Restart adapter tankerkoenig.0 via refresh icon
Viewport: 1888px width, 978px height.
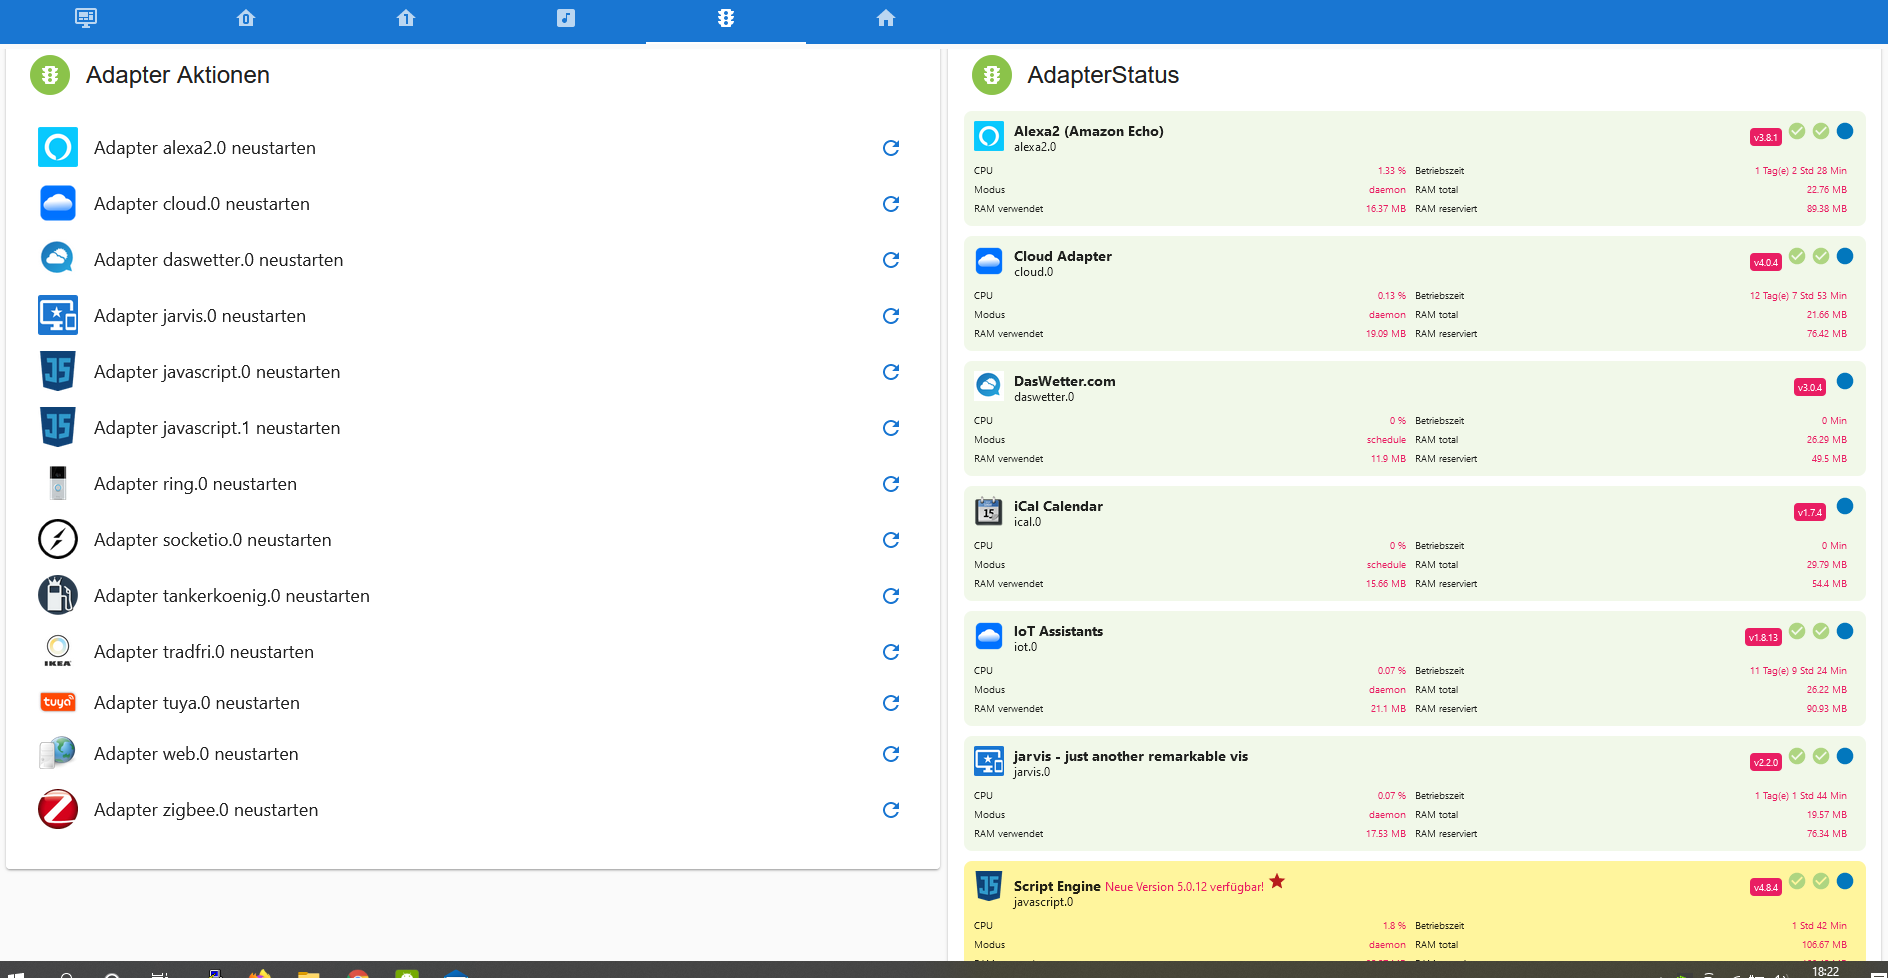tap(891, 596)
